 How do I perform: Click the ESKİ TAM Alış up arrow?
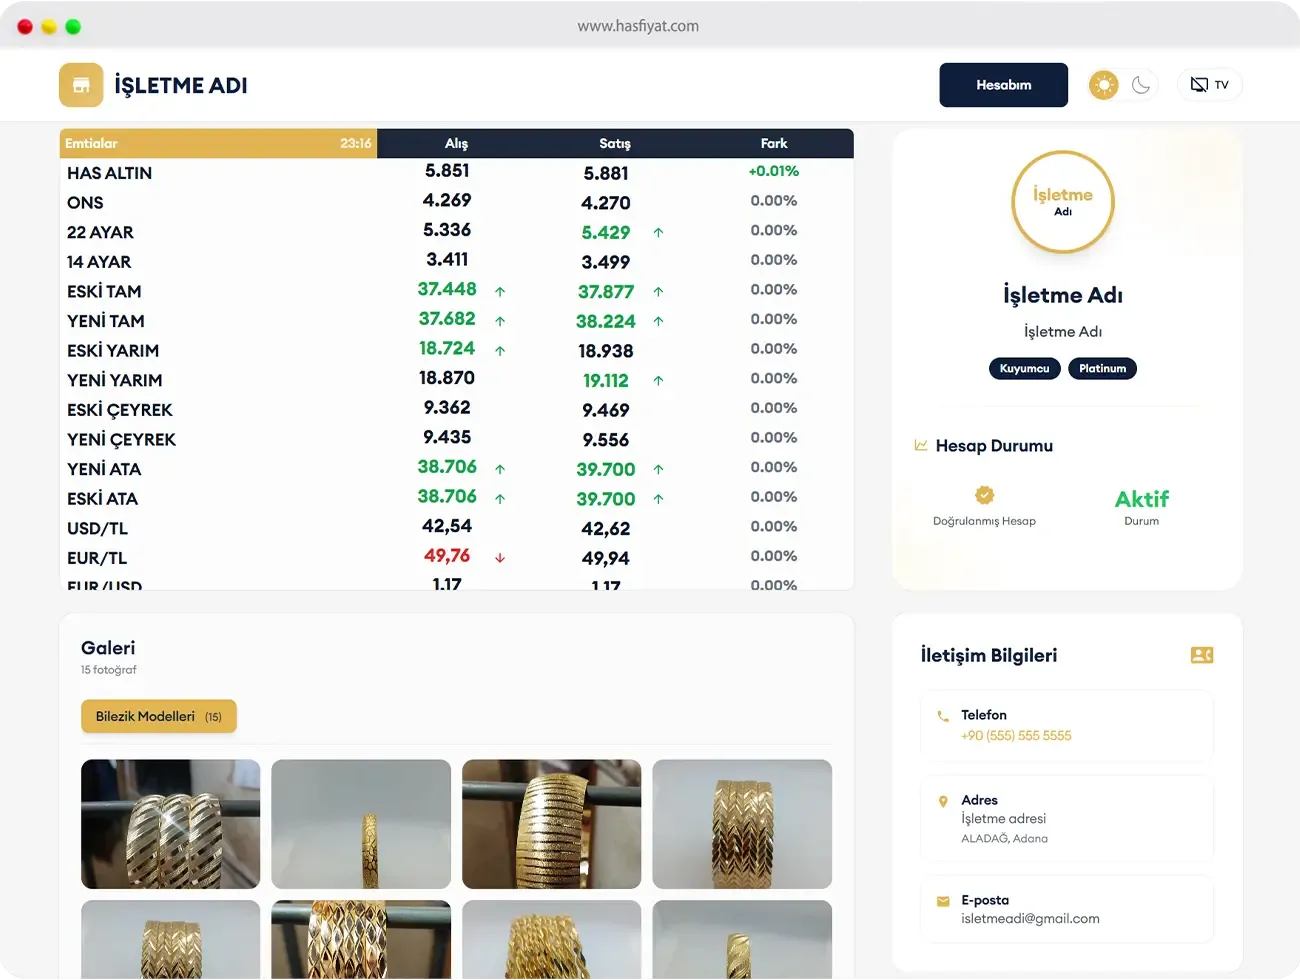(500, 292)
